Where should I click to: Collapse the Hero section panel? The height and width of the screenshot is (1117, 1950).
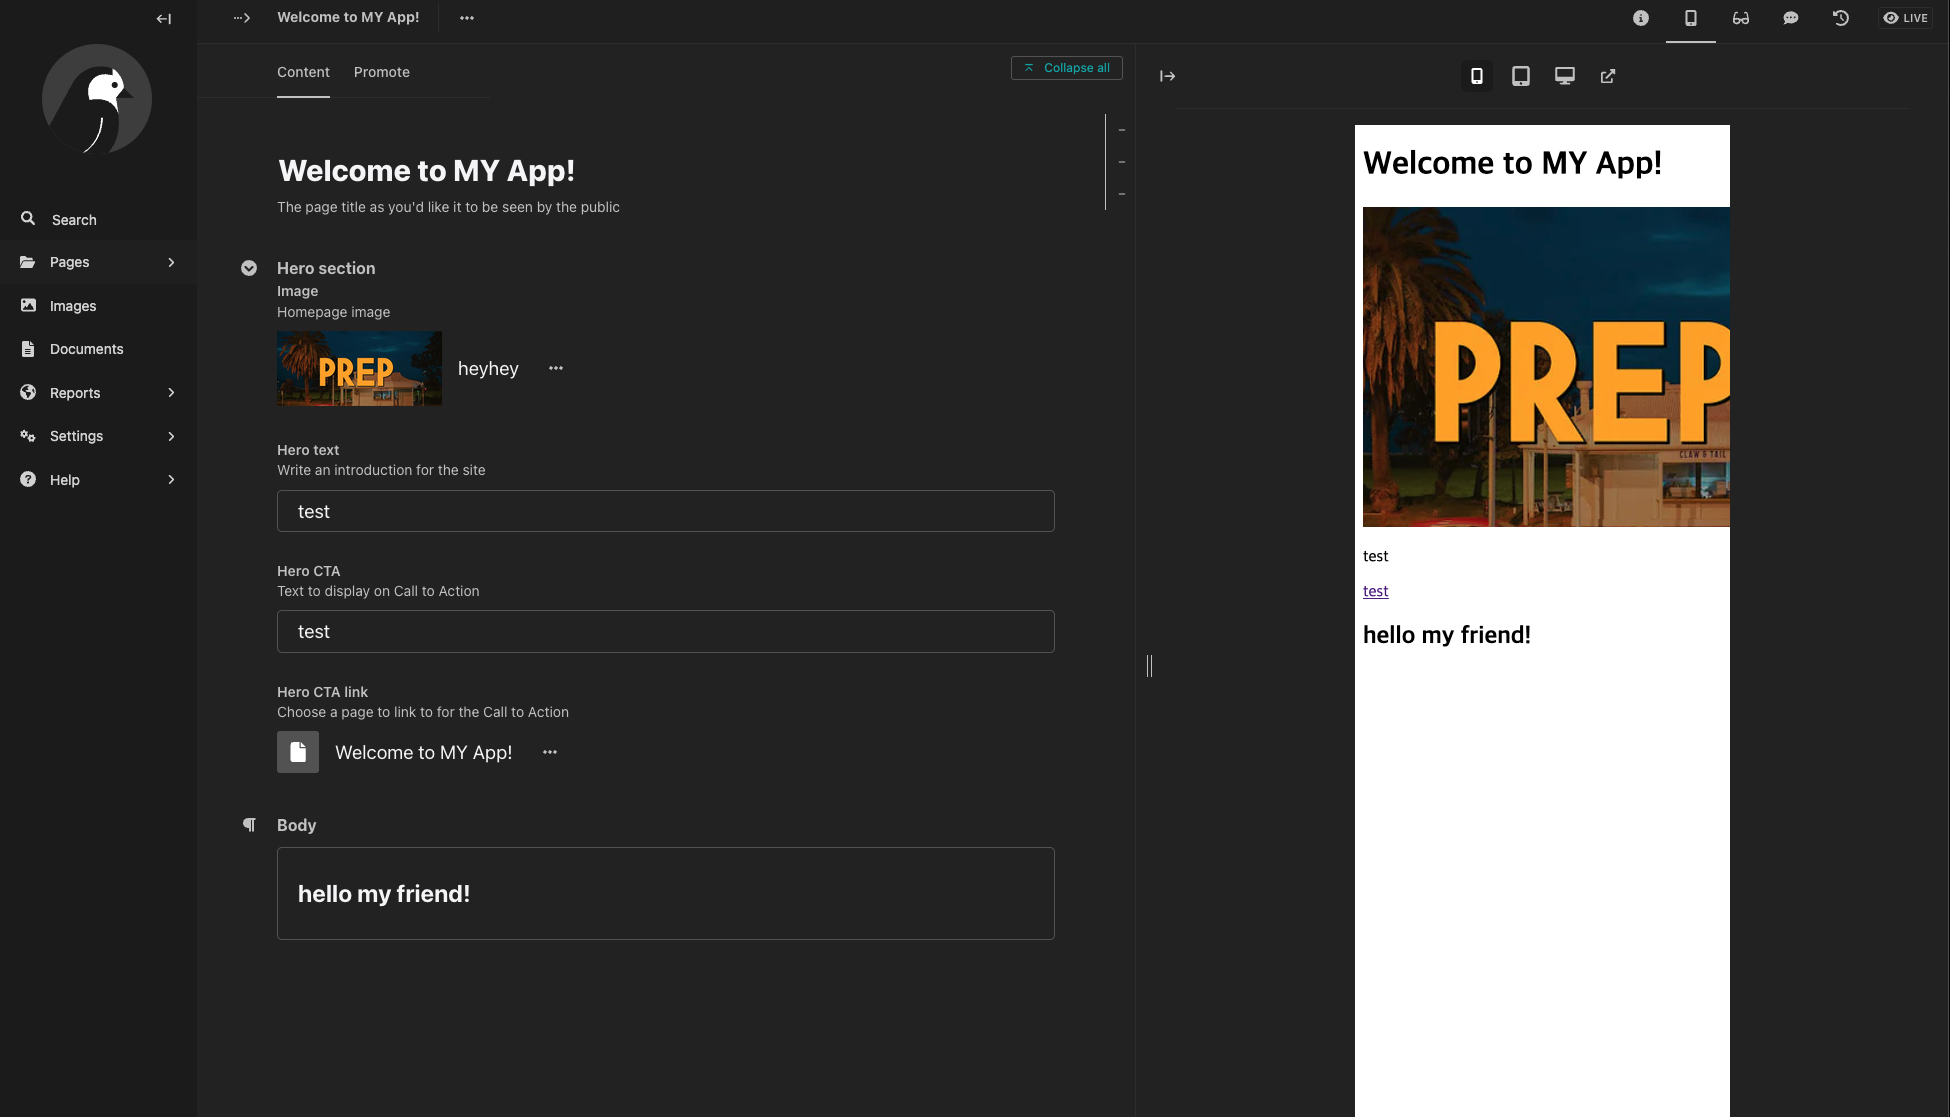(x=249, y=268)
